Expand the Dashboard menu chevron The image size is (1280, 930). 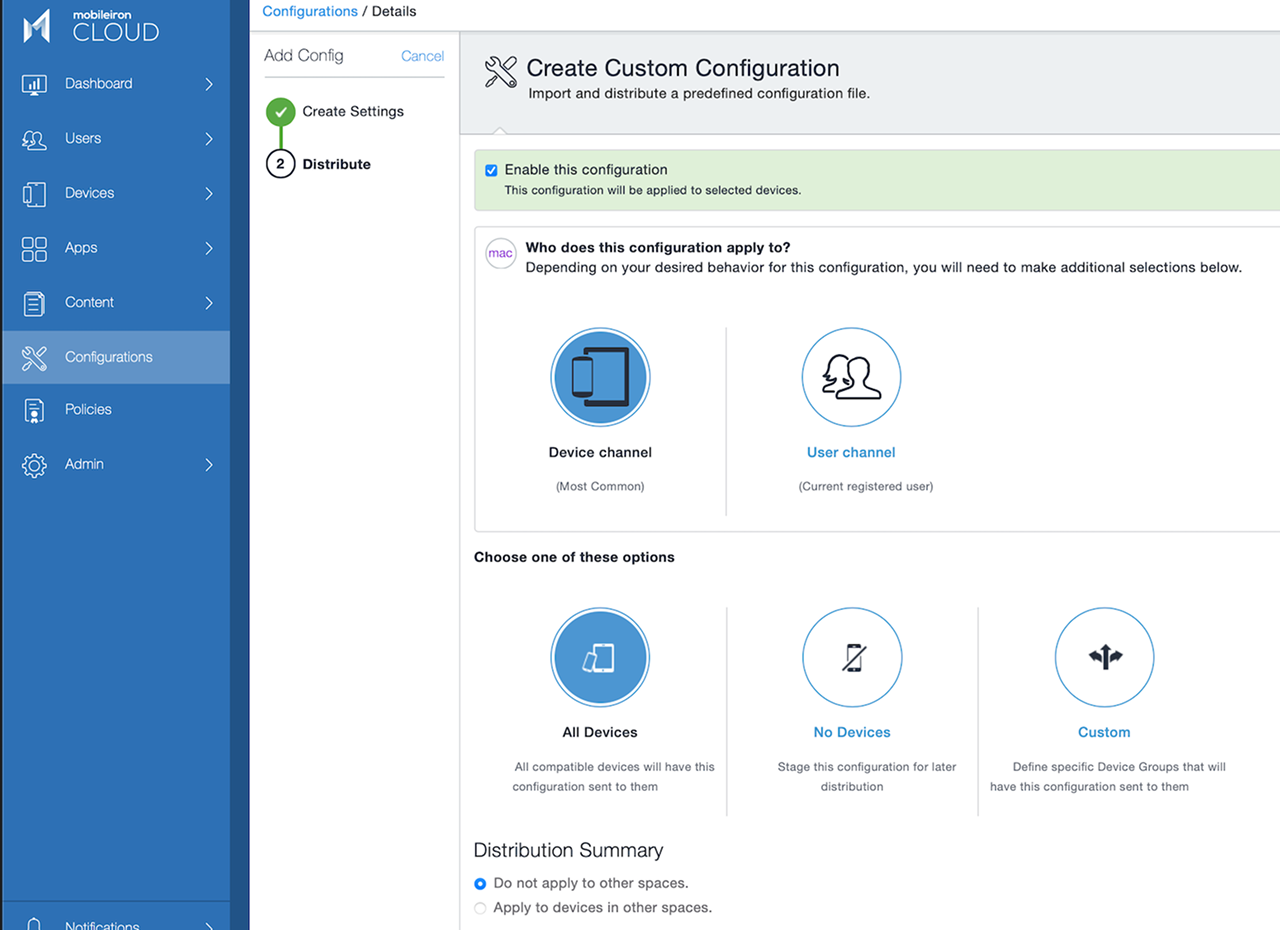pyautogui.click(x=209, y=84)
